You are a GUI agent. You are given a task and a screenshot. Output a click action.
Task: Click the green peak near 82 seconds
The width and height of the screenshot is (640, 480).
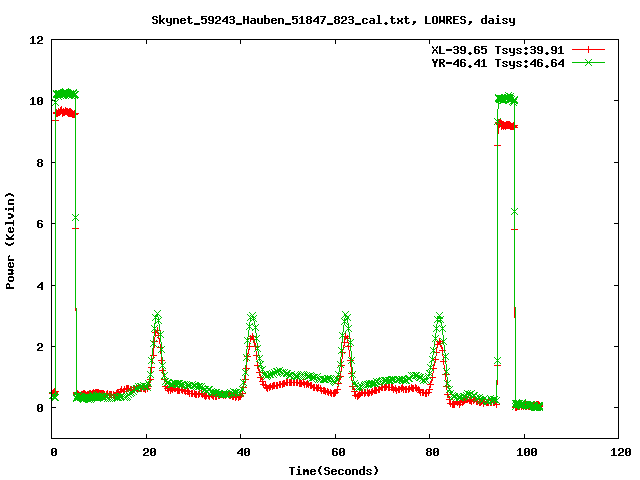[439, 317]
